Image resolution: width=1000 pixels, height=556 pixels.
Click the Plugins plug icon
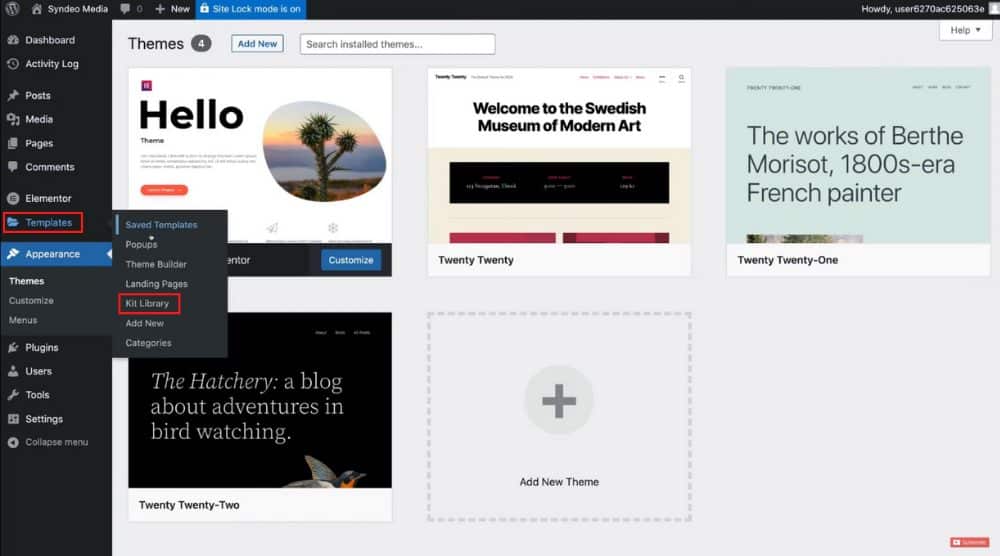pyautogui.click(x=13, y=348)
